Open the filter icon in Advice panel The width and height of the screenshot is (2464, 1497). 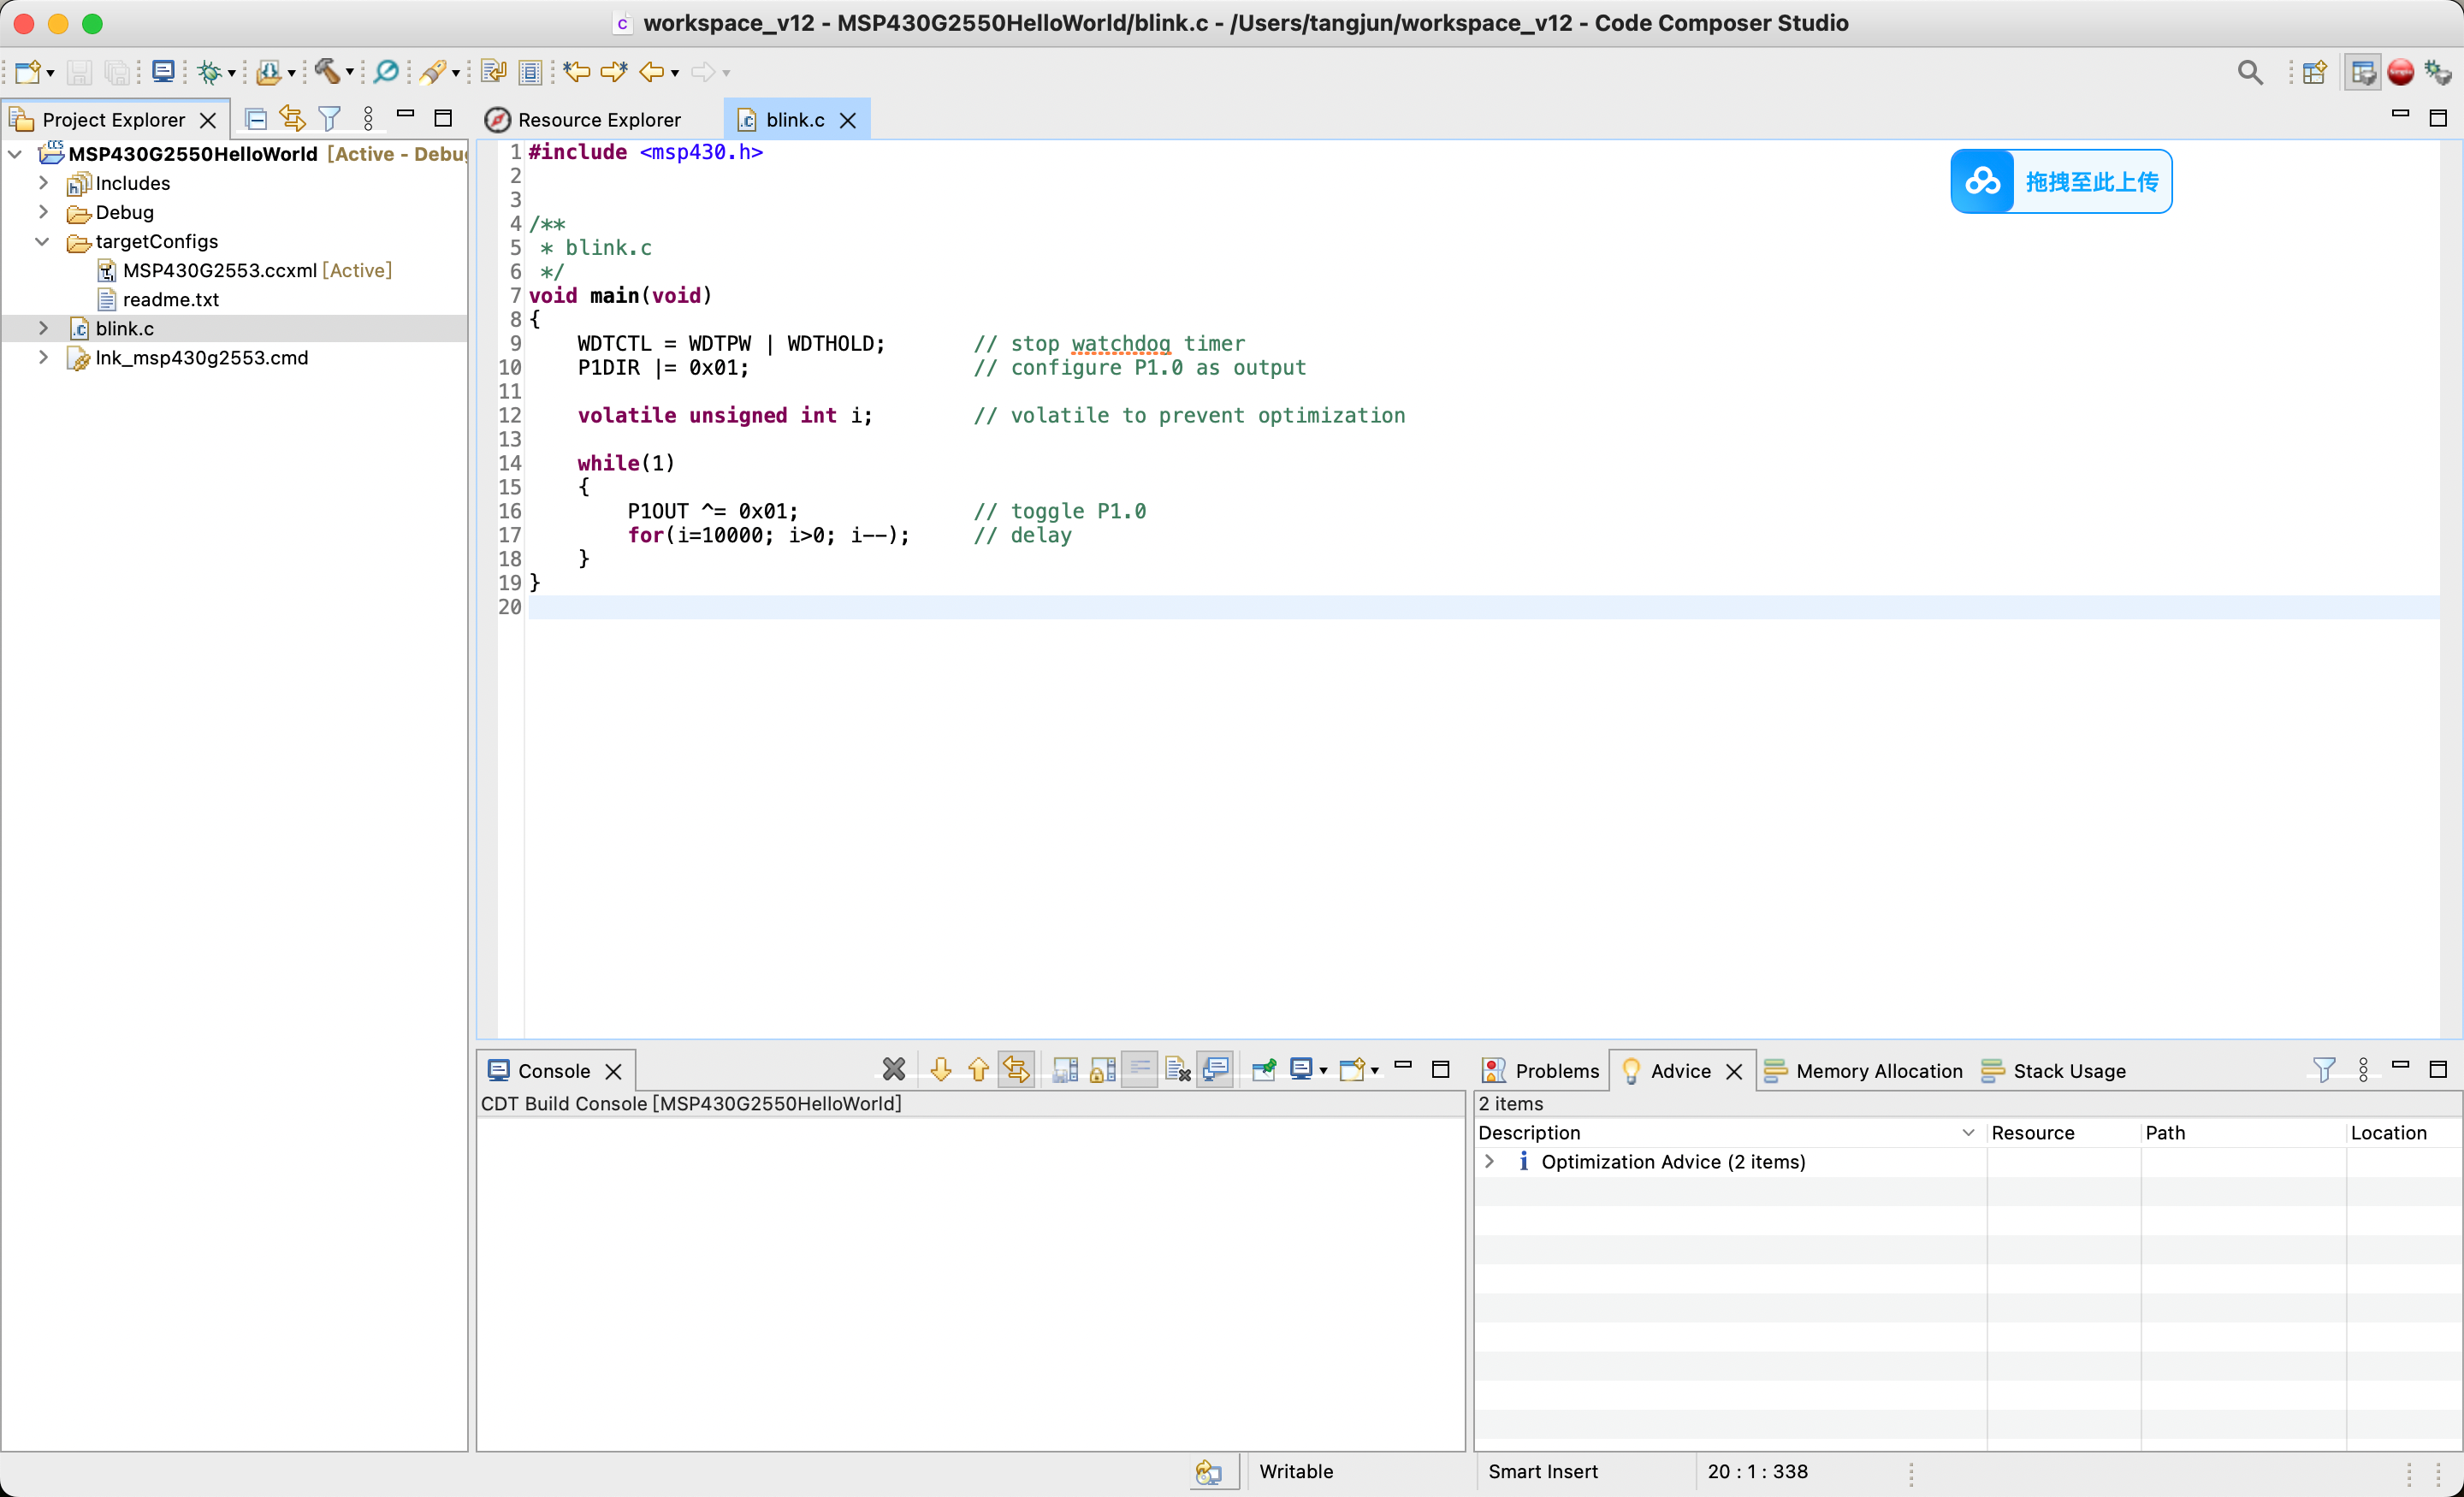coord(2324,1070)
